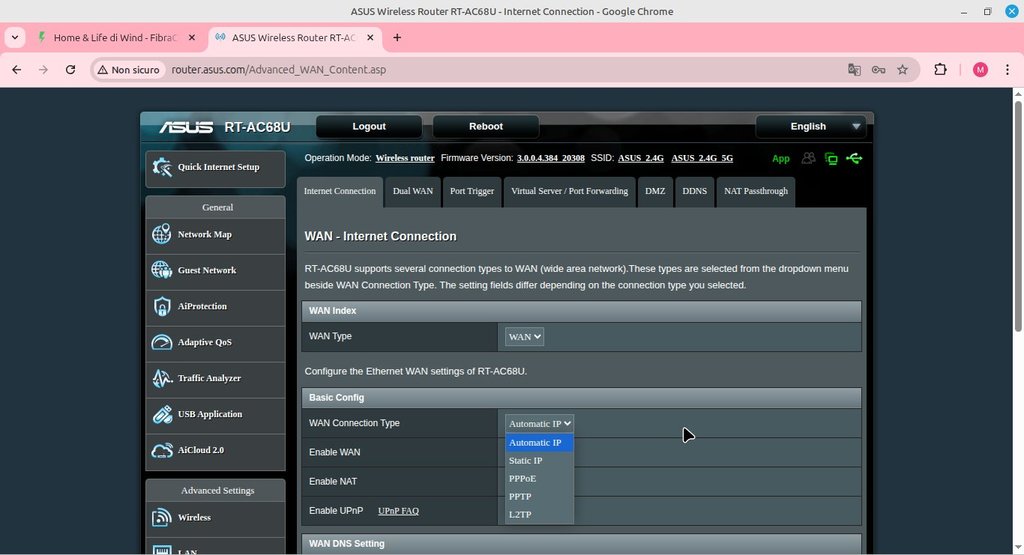Screen dimensions: 1024x555
Task: Click the USB Application icon in sidebar
Action: (161, 414)
